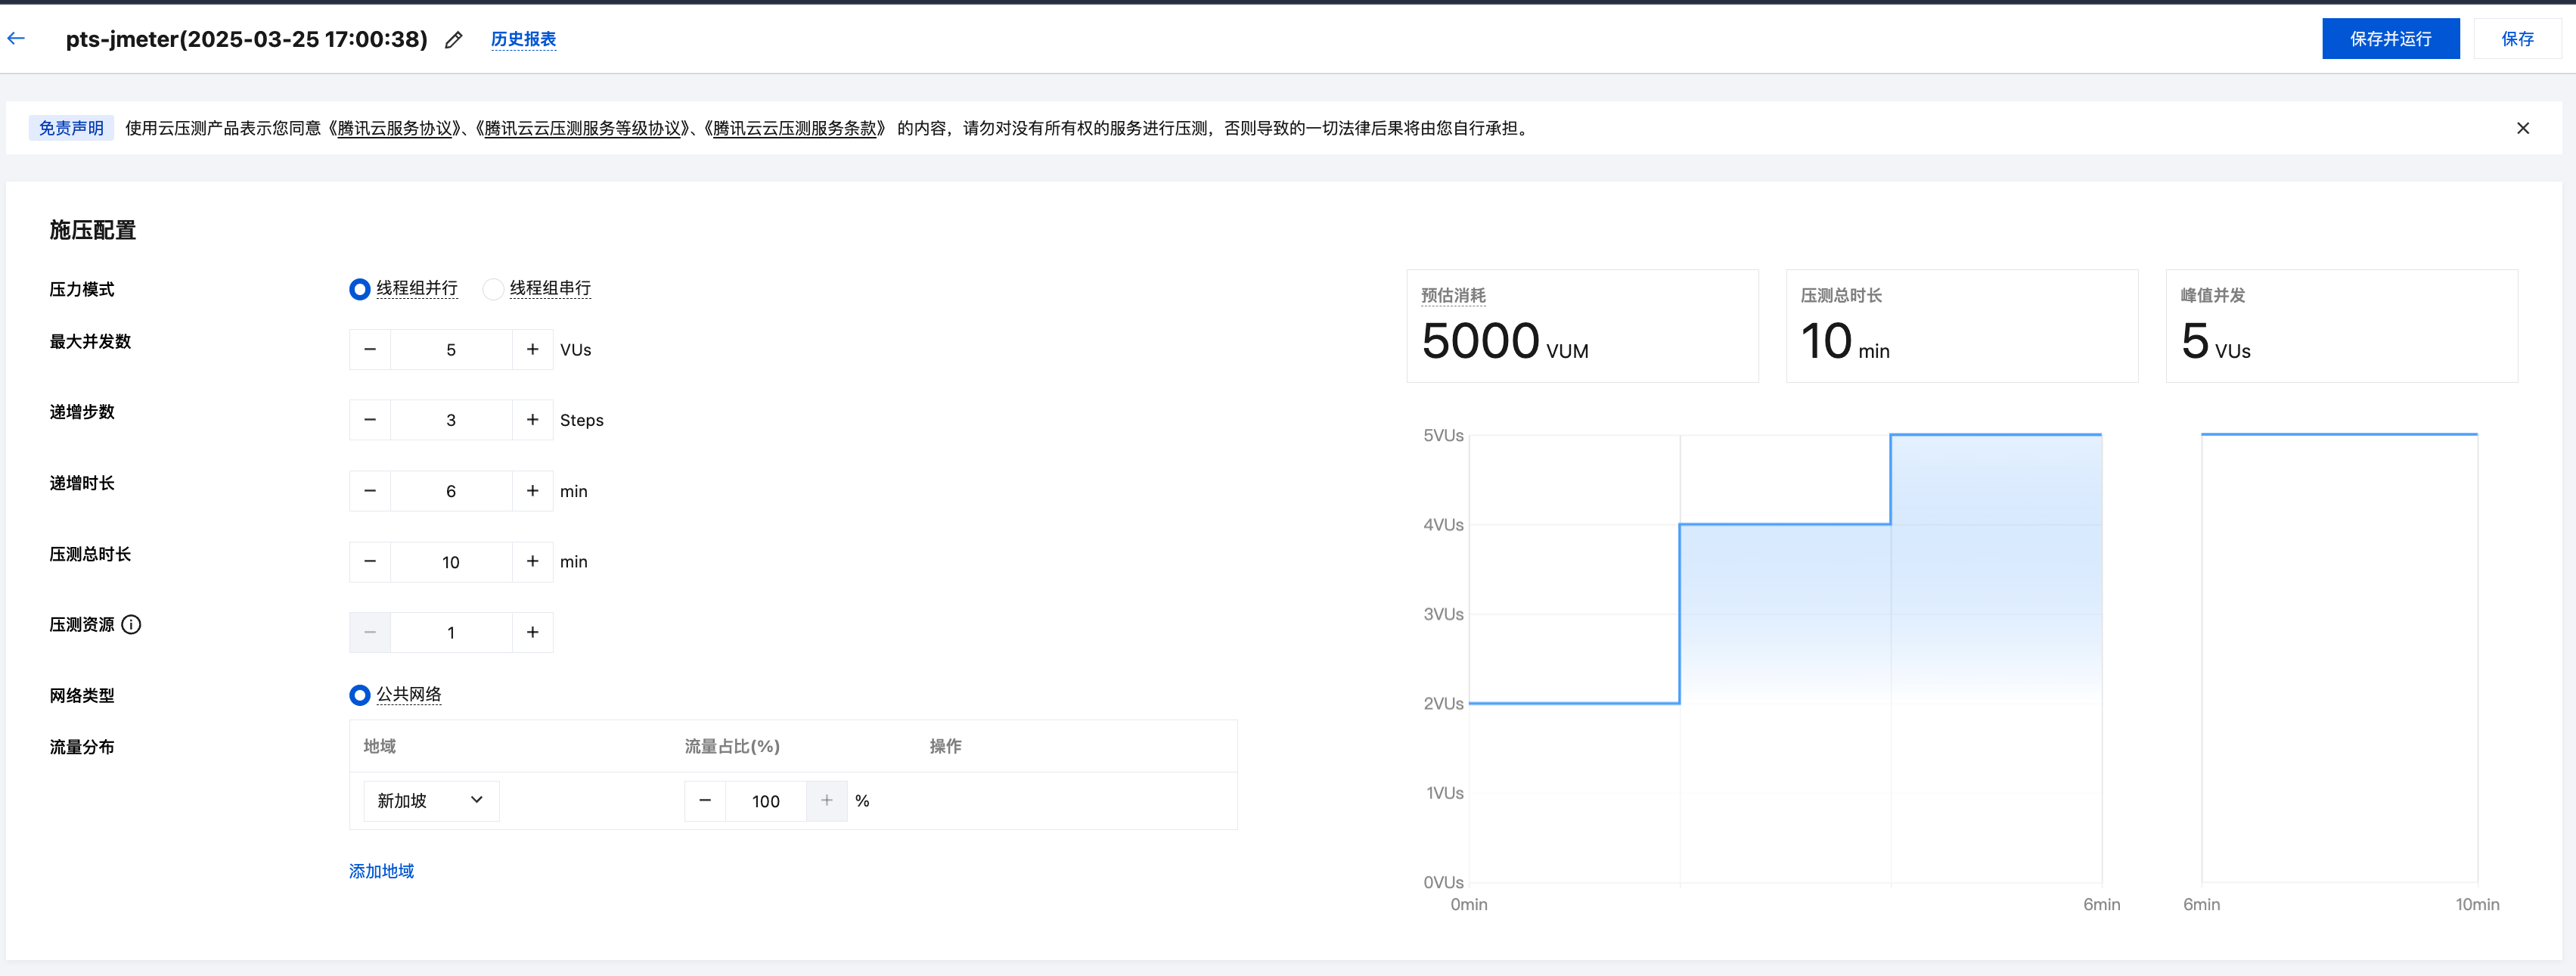Decrease 流量占比 percentage with the minus icon
This screenshot has height=976, width=2576.
click(705, 801)
